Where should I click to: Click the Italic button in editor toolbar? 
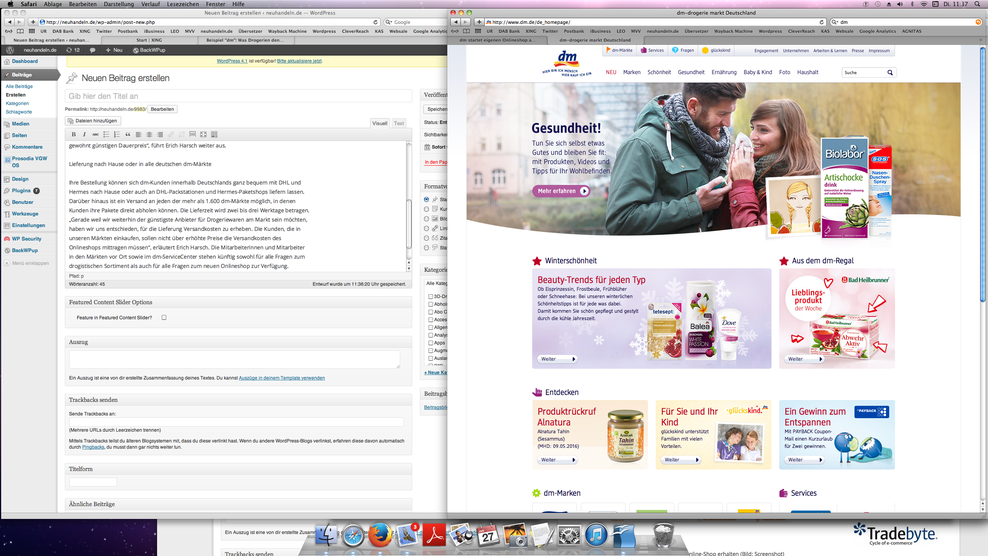pos(84,134)
